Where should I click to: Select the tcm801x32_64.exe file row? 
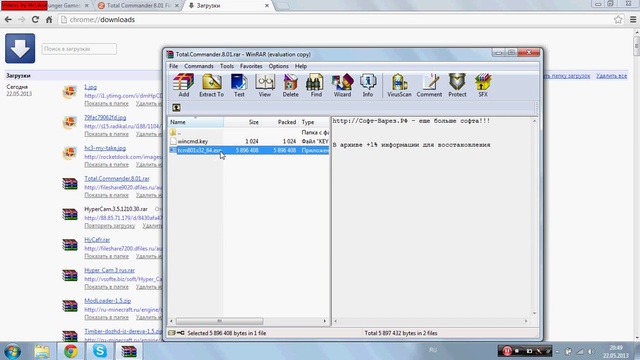tap(249, 150)
